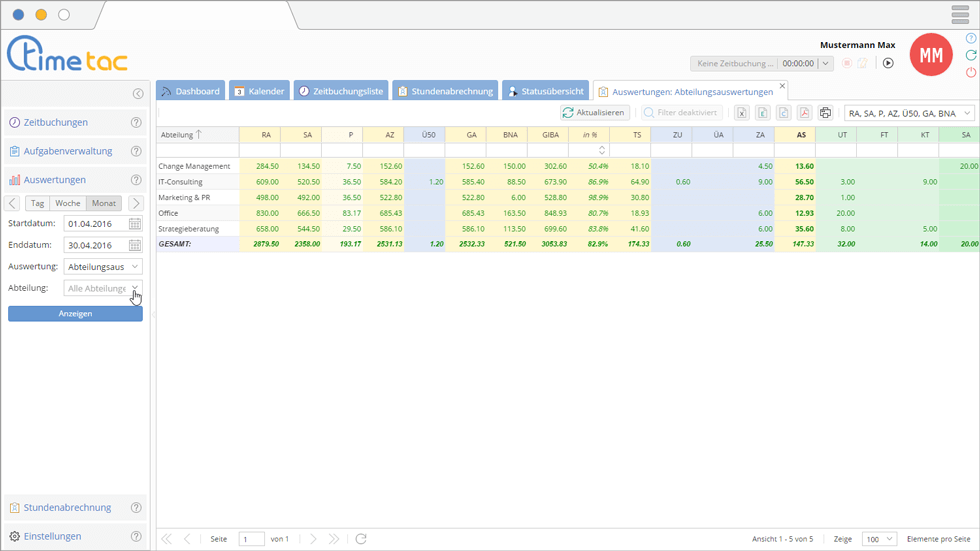Viewport: 980px width, 551px height.
Task: Open the Startdatum calendar picker
Action: click(135, 224)
